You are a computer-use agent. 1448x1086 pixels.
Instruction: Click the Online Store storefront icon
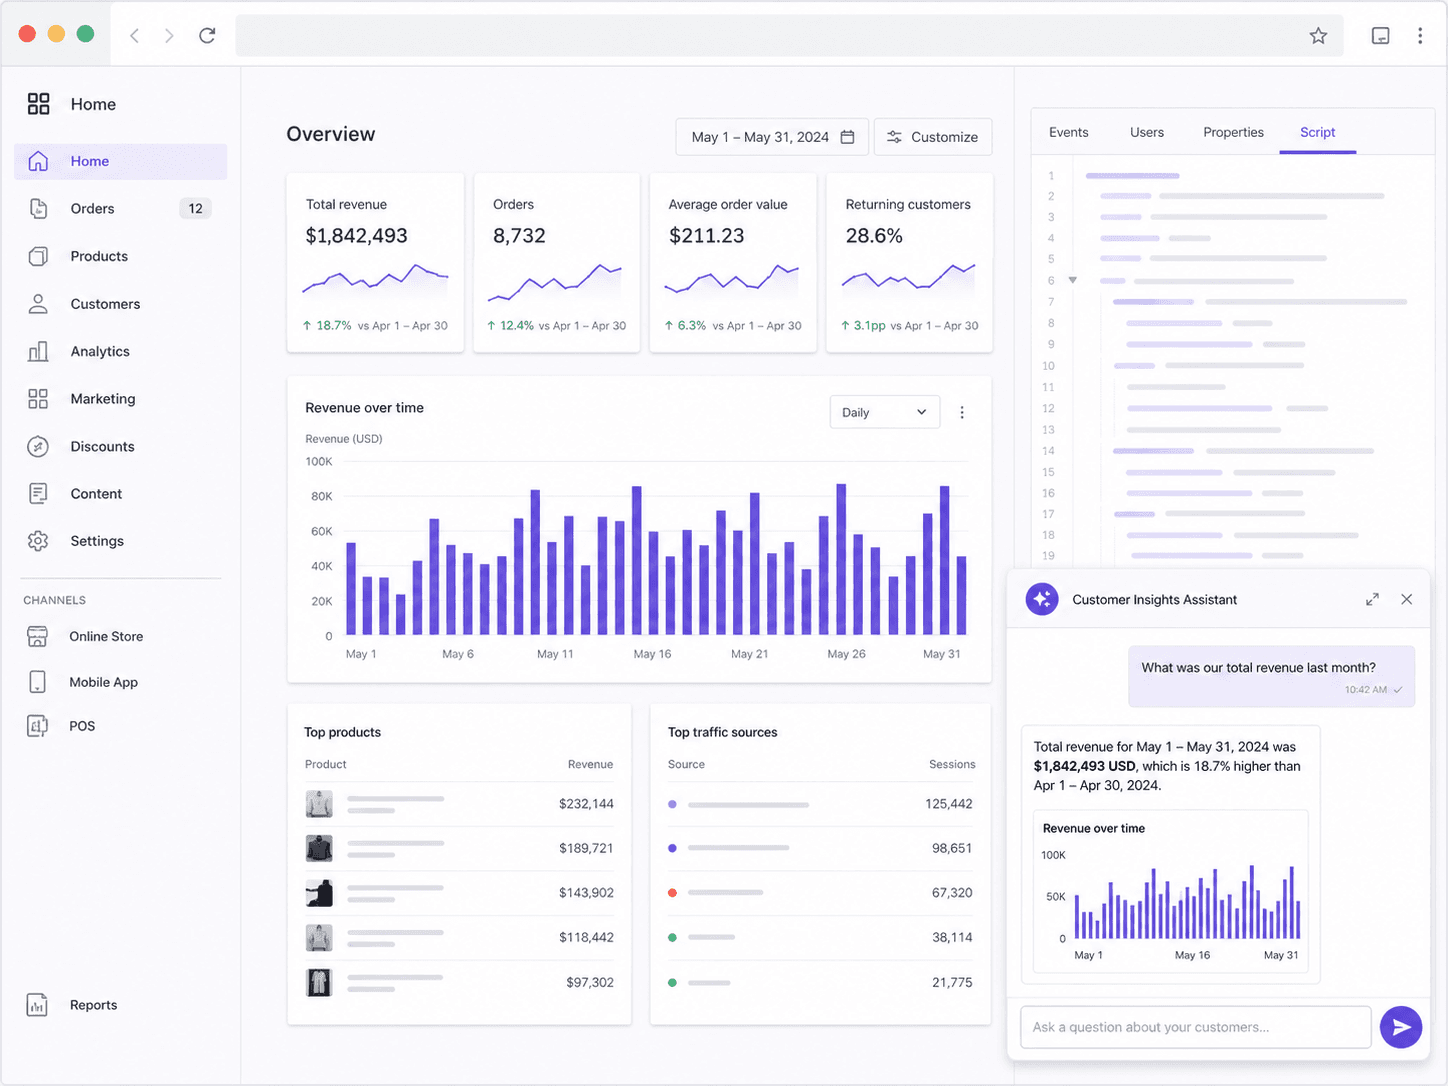[x=37, y=636]
